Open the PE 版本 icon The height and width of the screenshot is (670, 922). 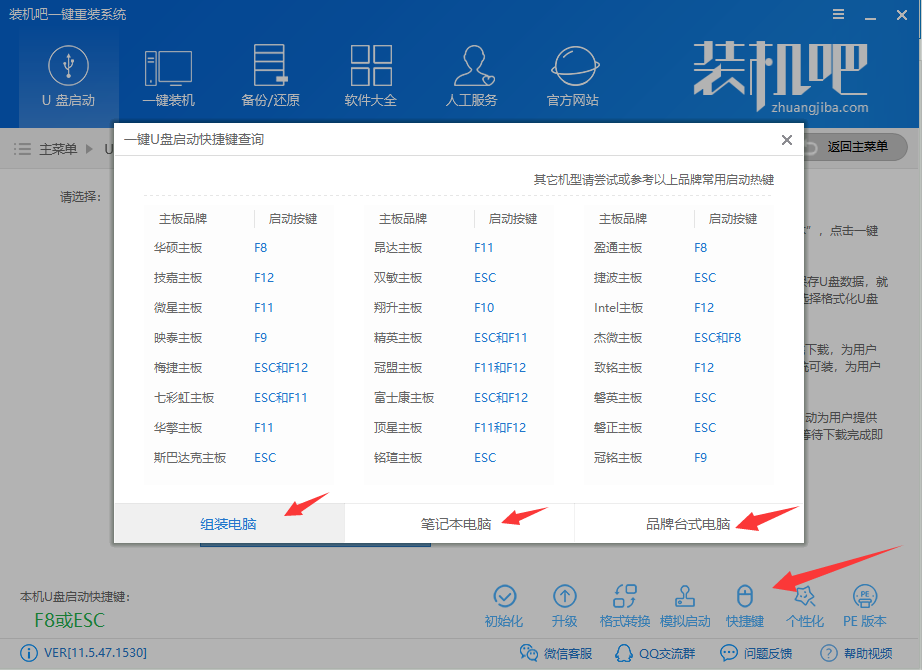tap(865, 600)
